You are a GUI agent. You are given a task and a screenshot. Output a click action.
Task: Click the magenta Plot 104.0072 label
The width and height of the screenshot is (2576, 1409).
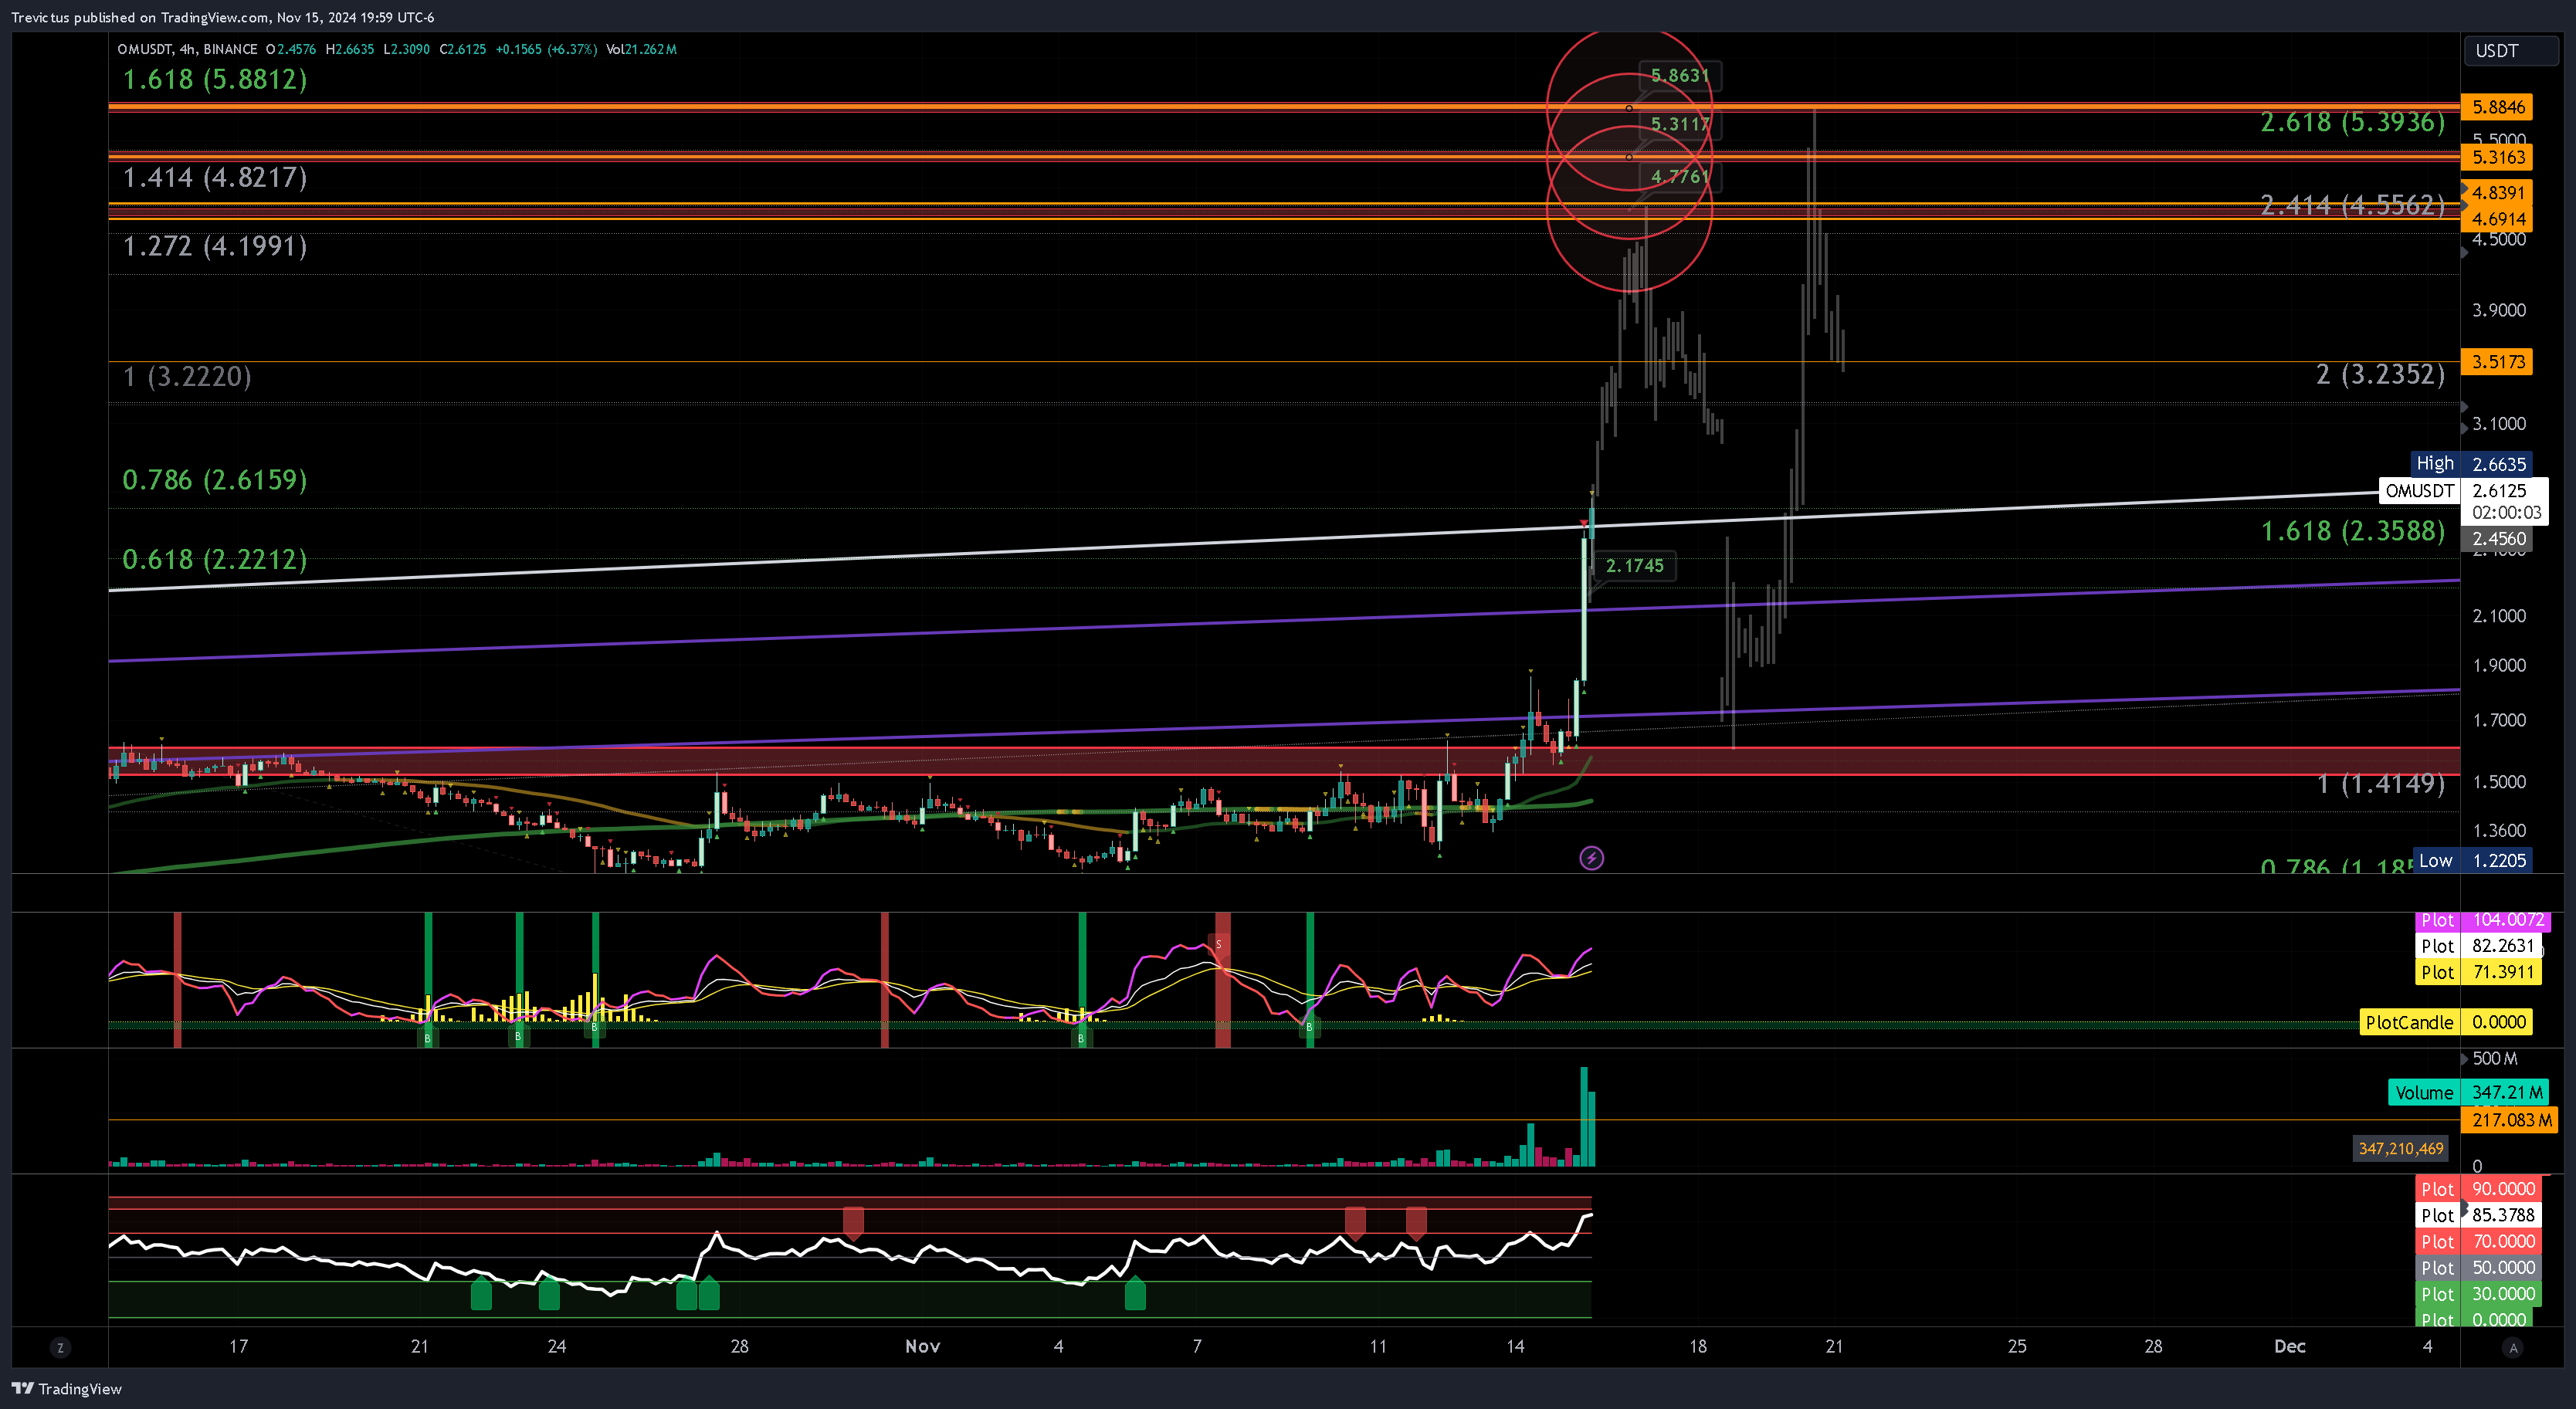coord(2483,920)
